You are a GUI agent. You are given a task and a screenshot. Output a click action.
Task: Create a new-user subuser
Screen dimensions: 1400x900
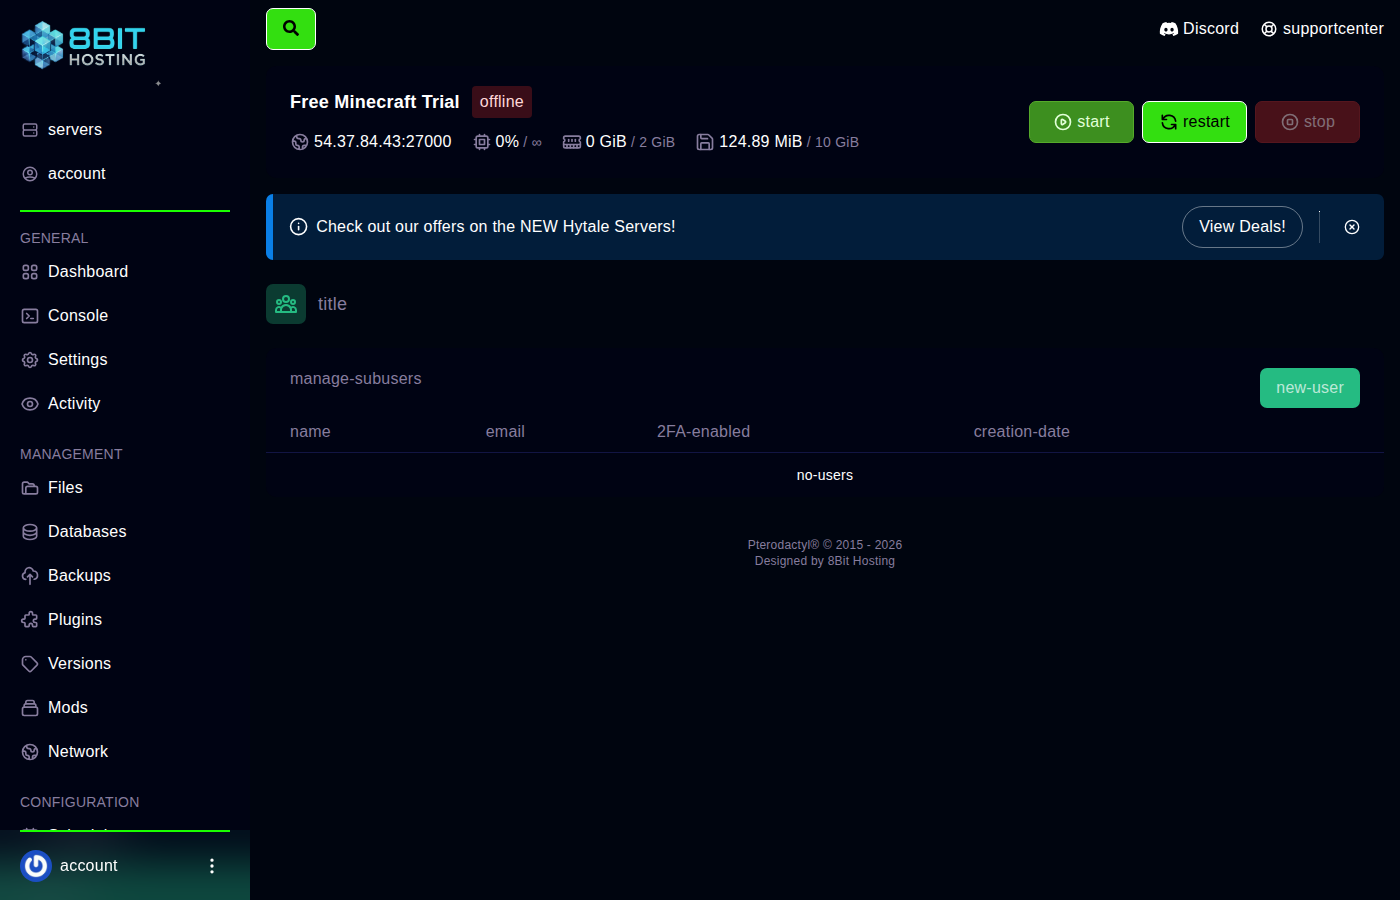[1310, 388]
